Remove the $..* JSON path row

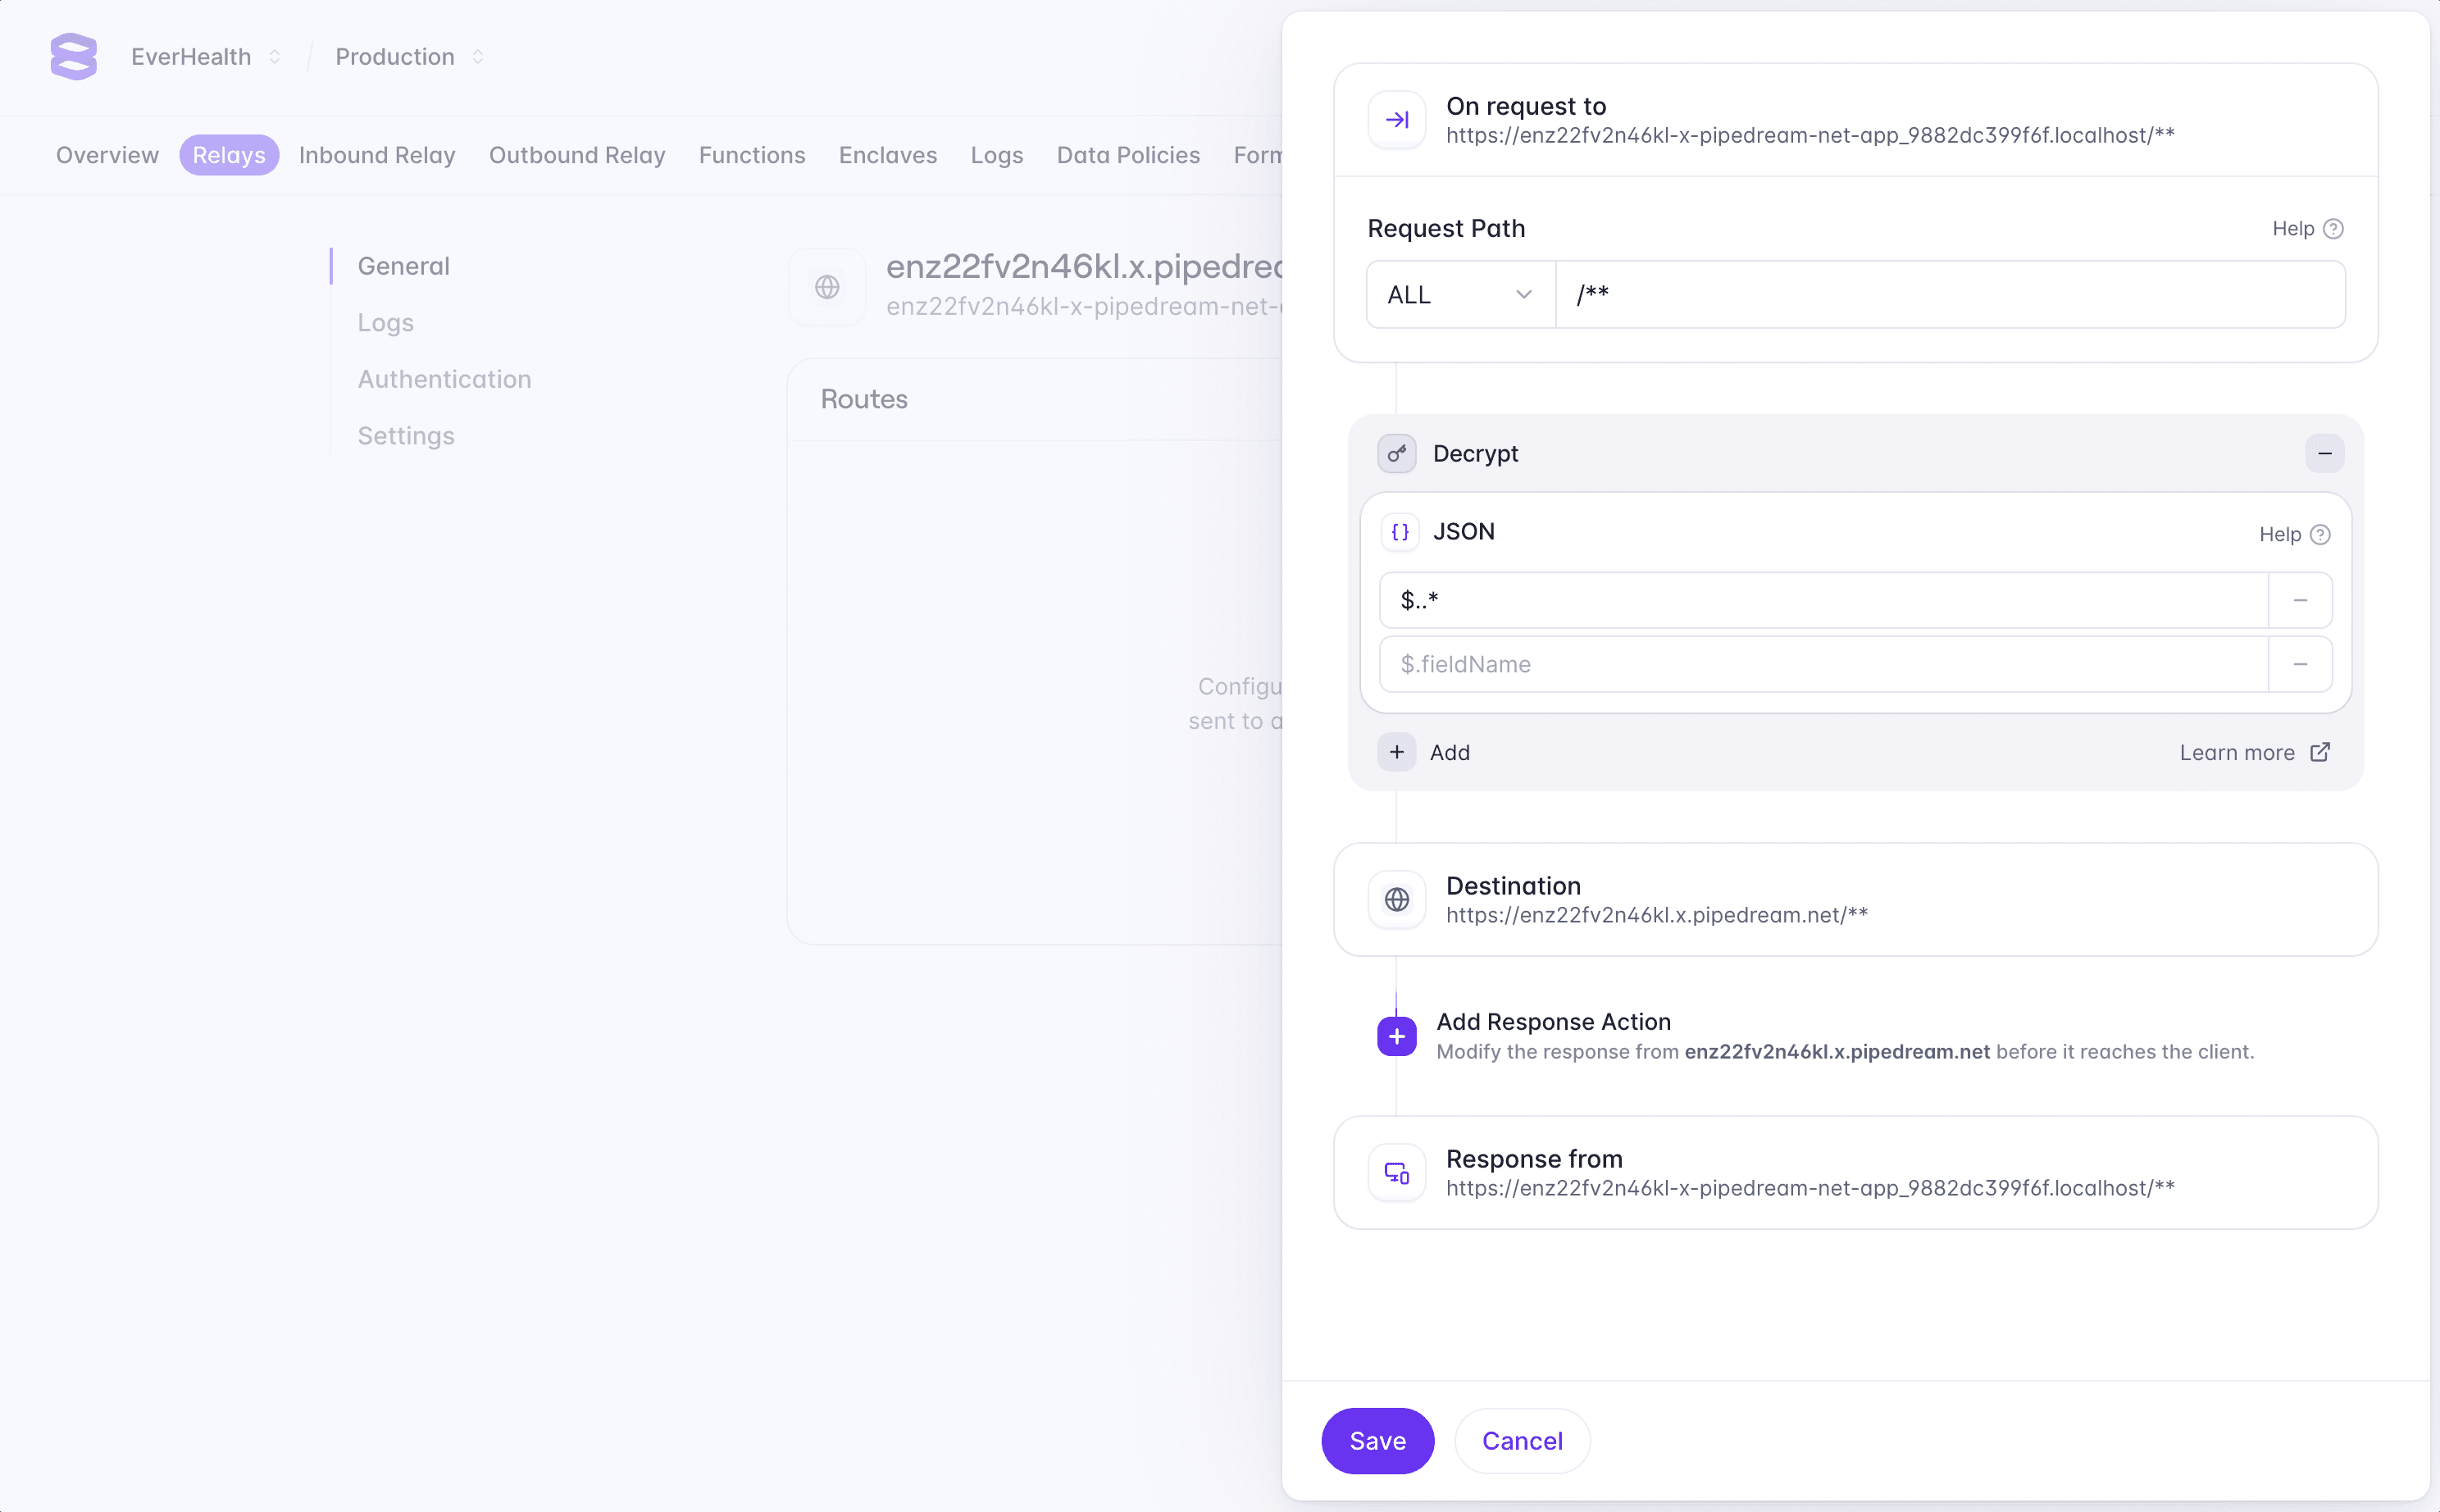tap(2300, 600)
